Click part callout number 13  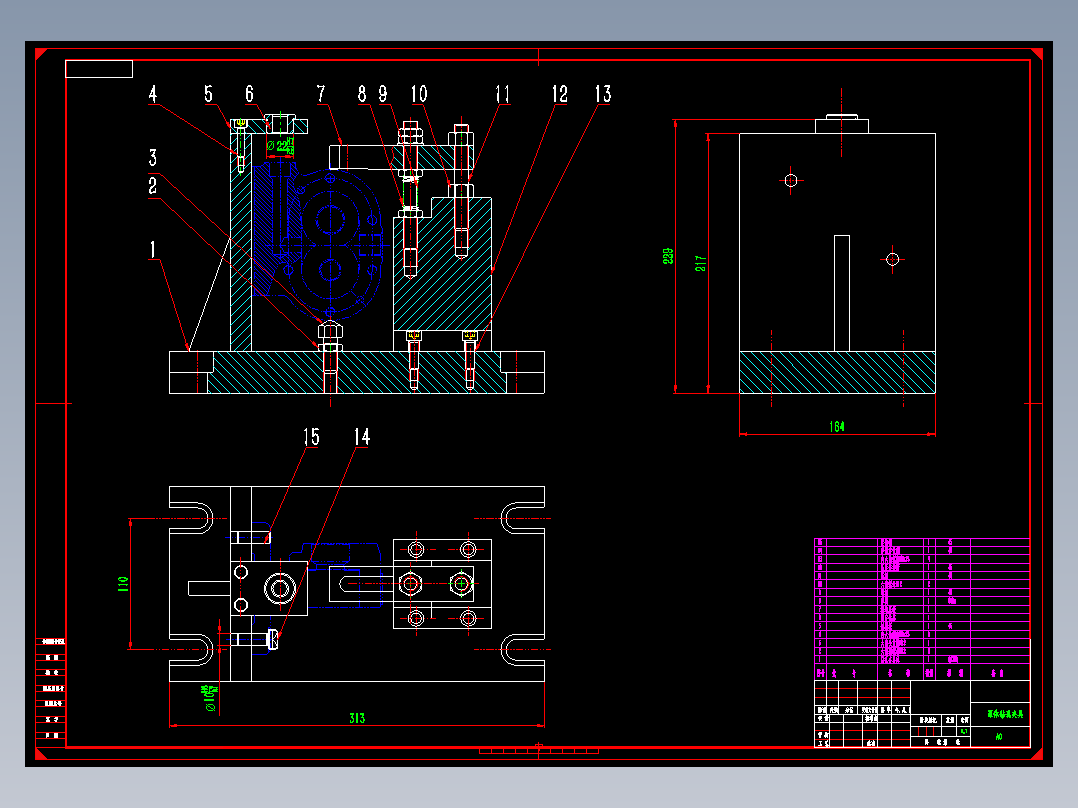pyautogui.click(x=603, y=94)
